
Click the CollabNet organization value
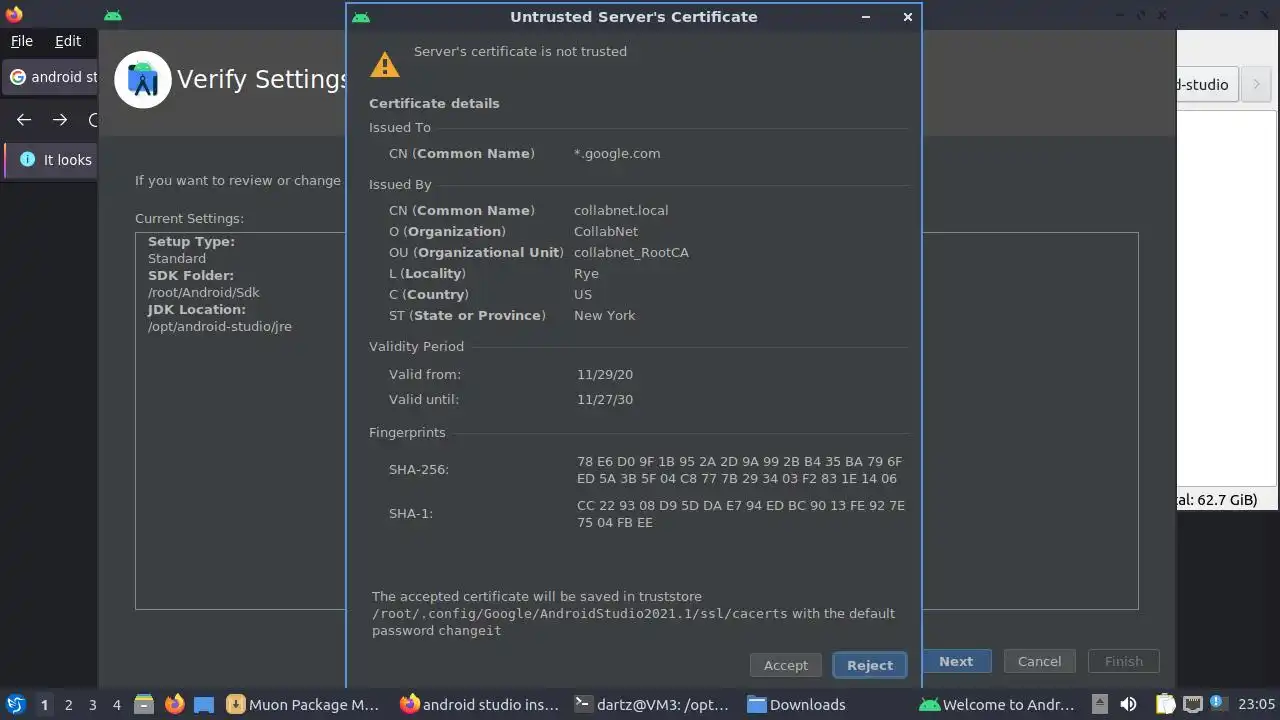(606, 232)
